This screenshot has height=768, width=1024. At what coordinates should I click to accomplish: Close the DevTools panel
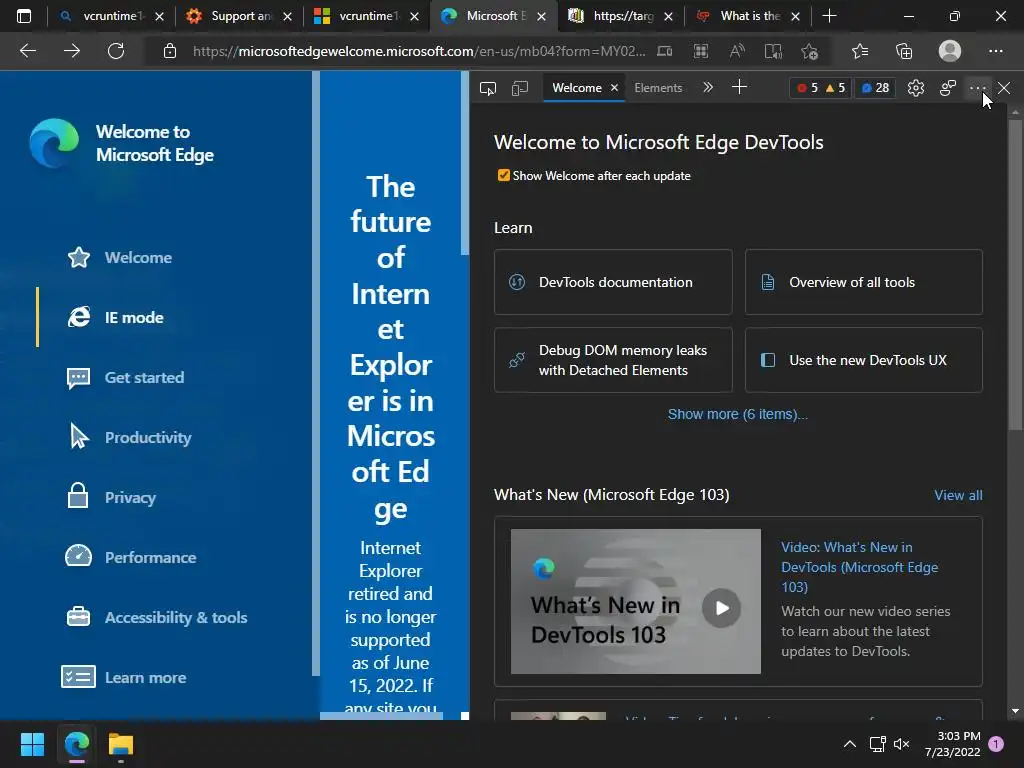(1004, 88)
